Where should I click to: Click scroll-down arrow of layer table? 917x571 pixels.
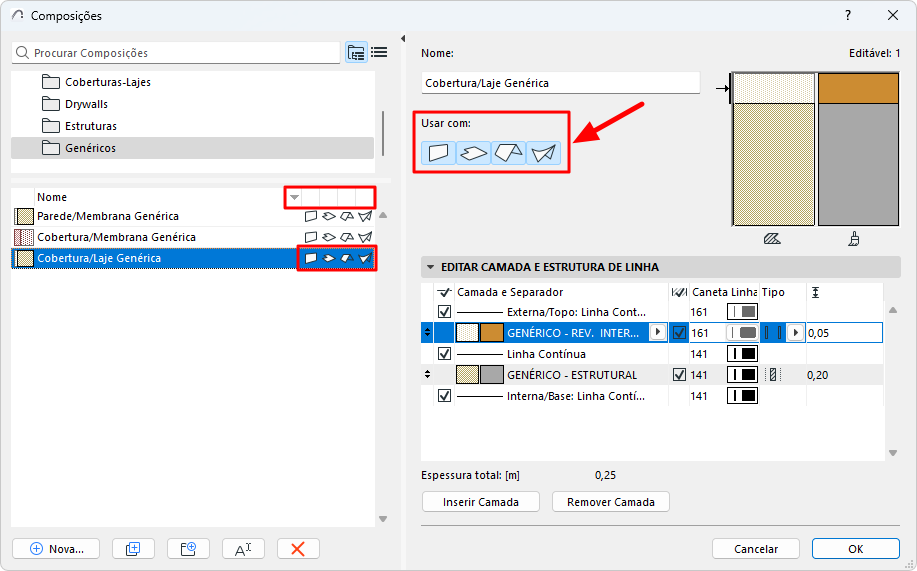(x=892, y=452)
